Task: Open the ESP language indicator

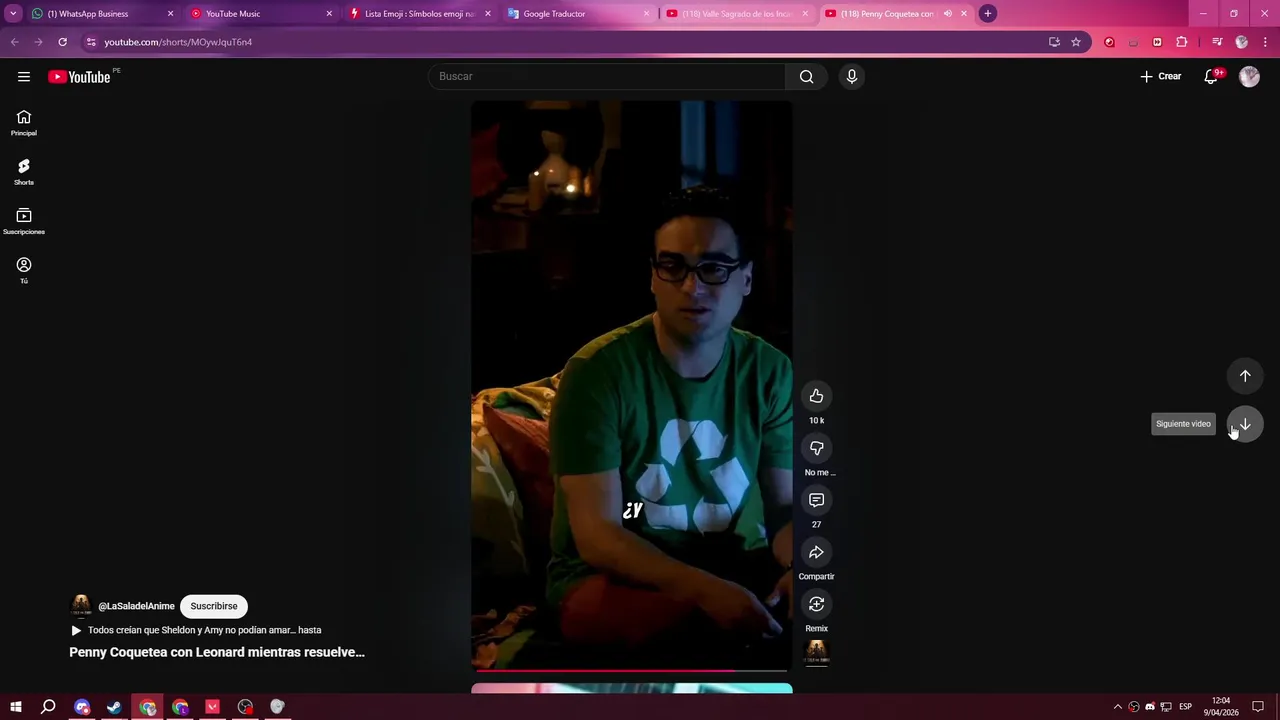Action: coord(1185,707)
